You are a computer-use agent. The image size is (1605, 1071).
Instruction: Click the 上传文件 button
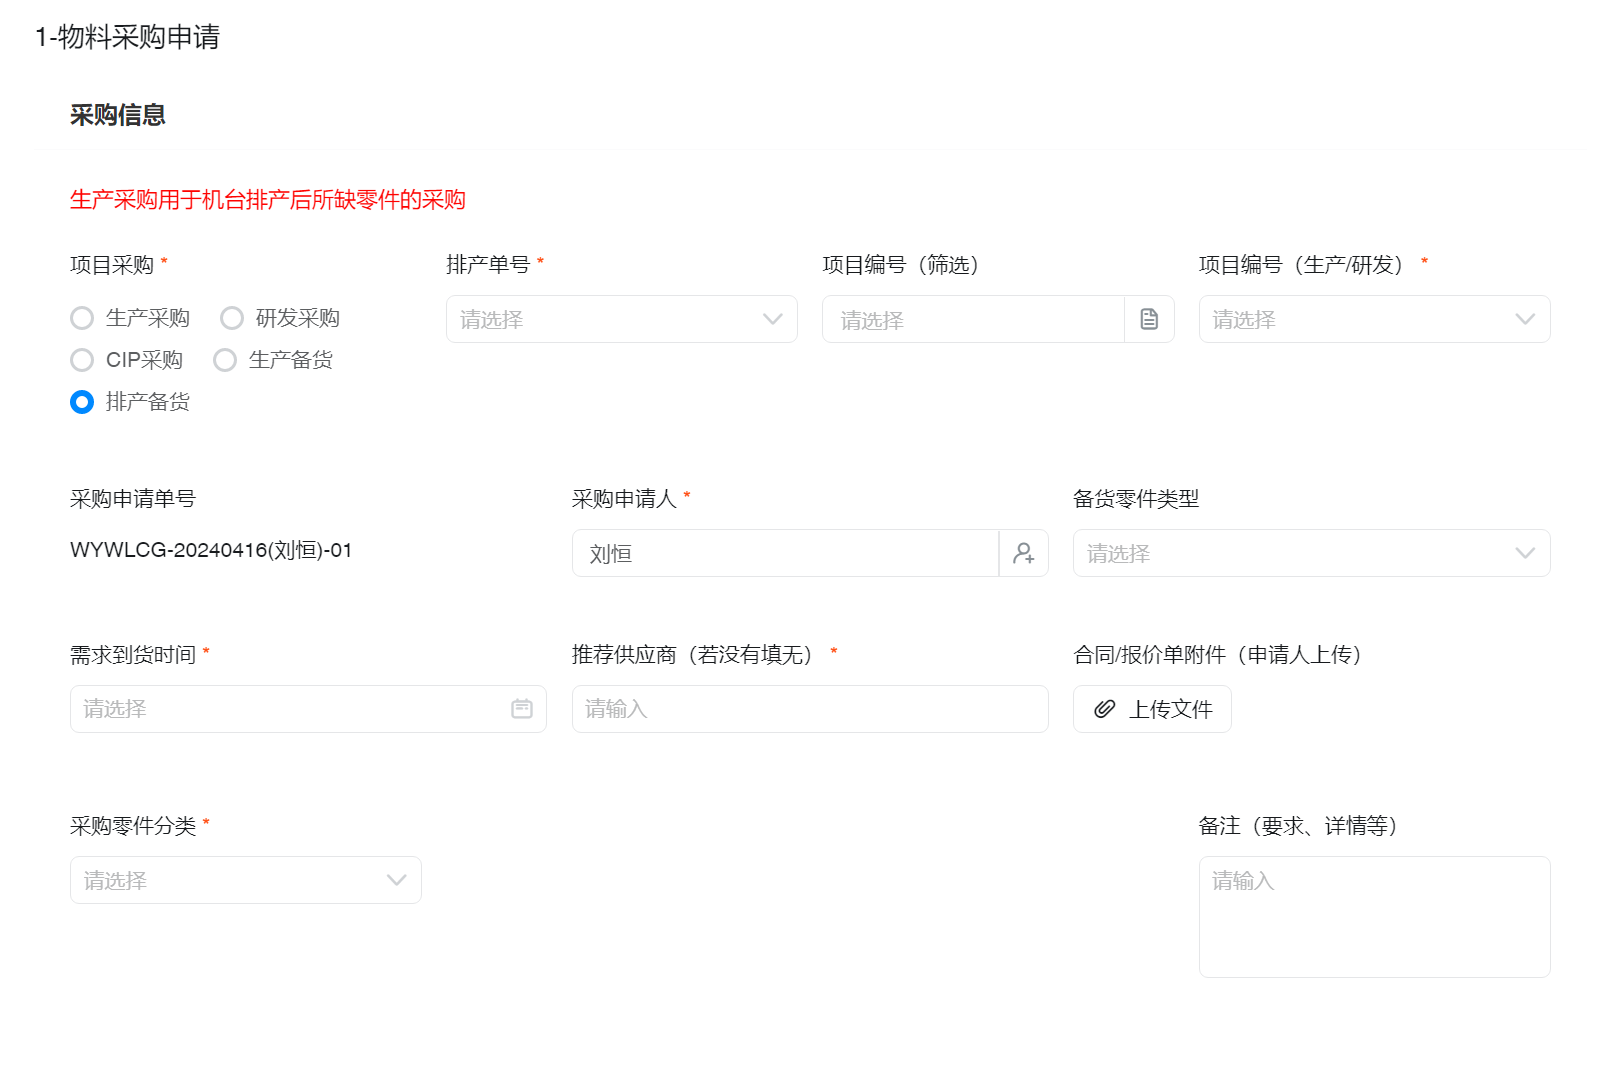[1152, 709]
